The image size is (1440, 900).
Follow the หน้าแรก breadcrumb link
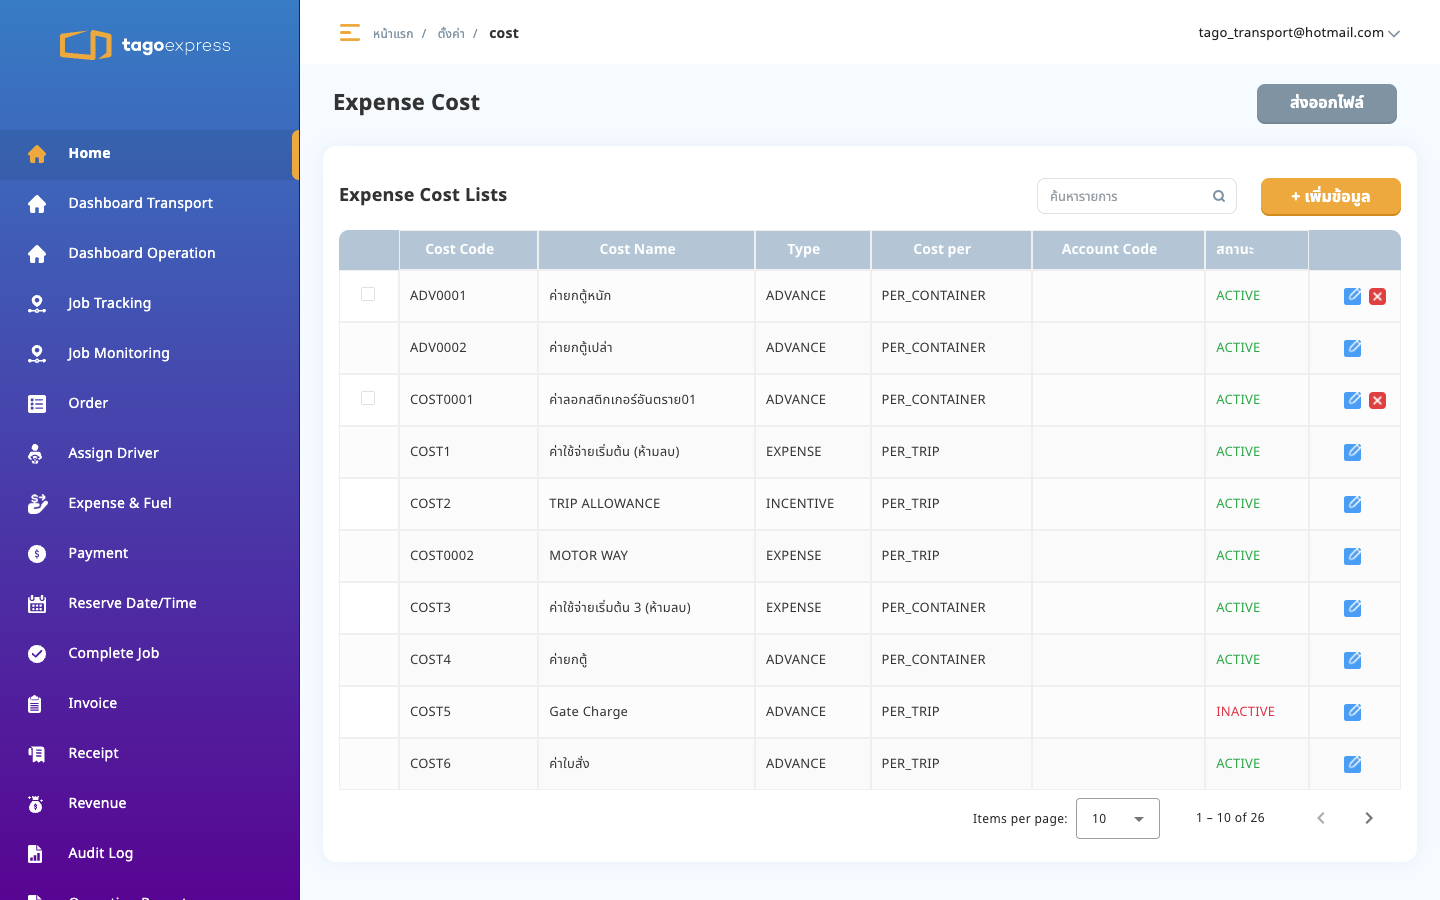point(393,34)
